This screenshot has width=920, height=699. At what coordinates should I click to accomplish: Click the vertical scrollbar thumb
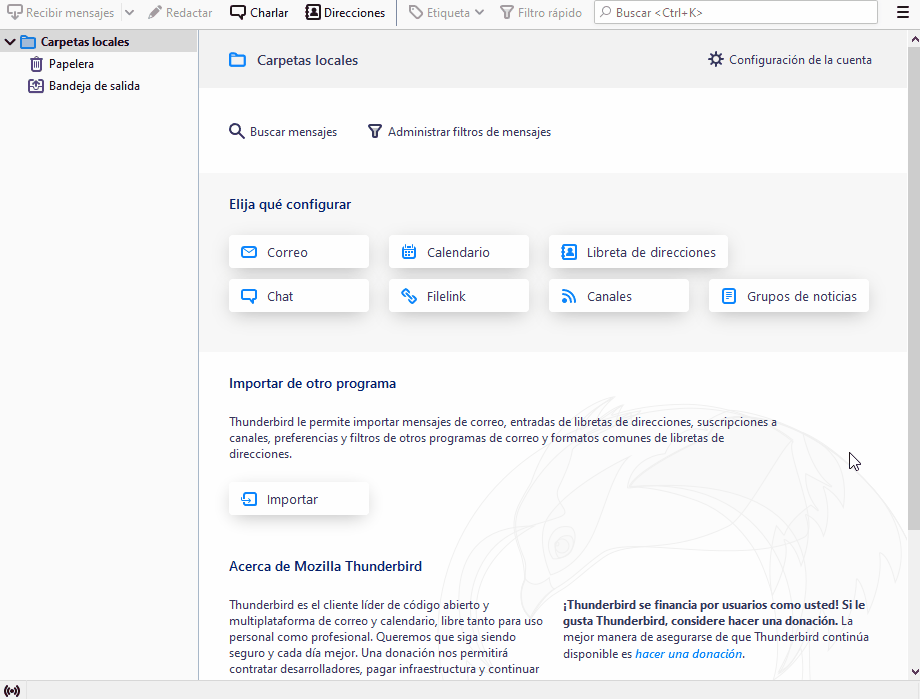(914, 288)
